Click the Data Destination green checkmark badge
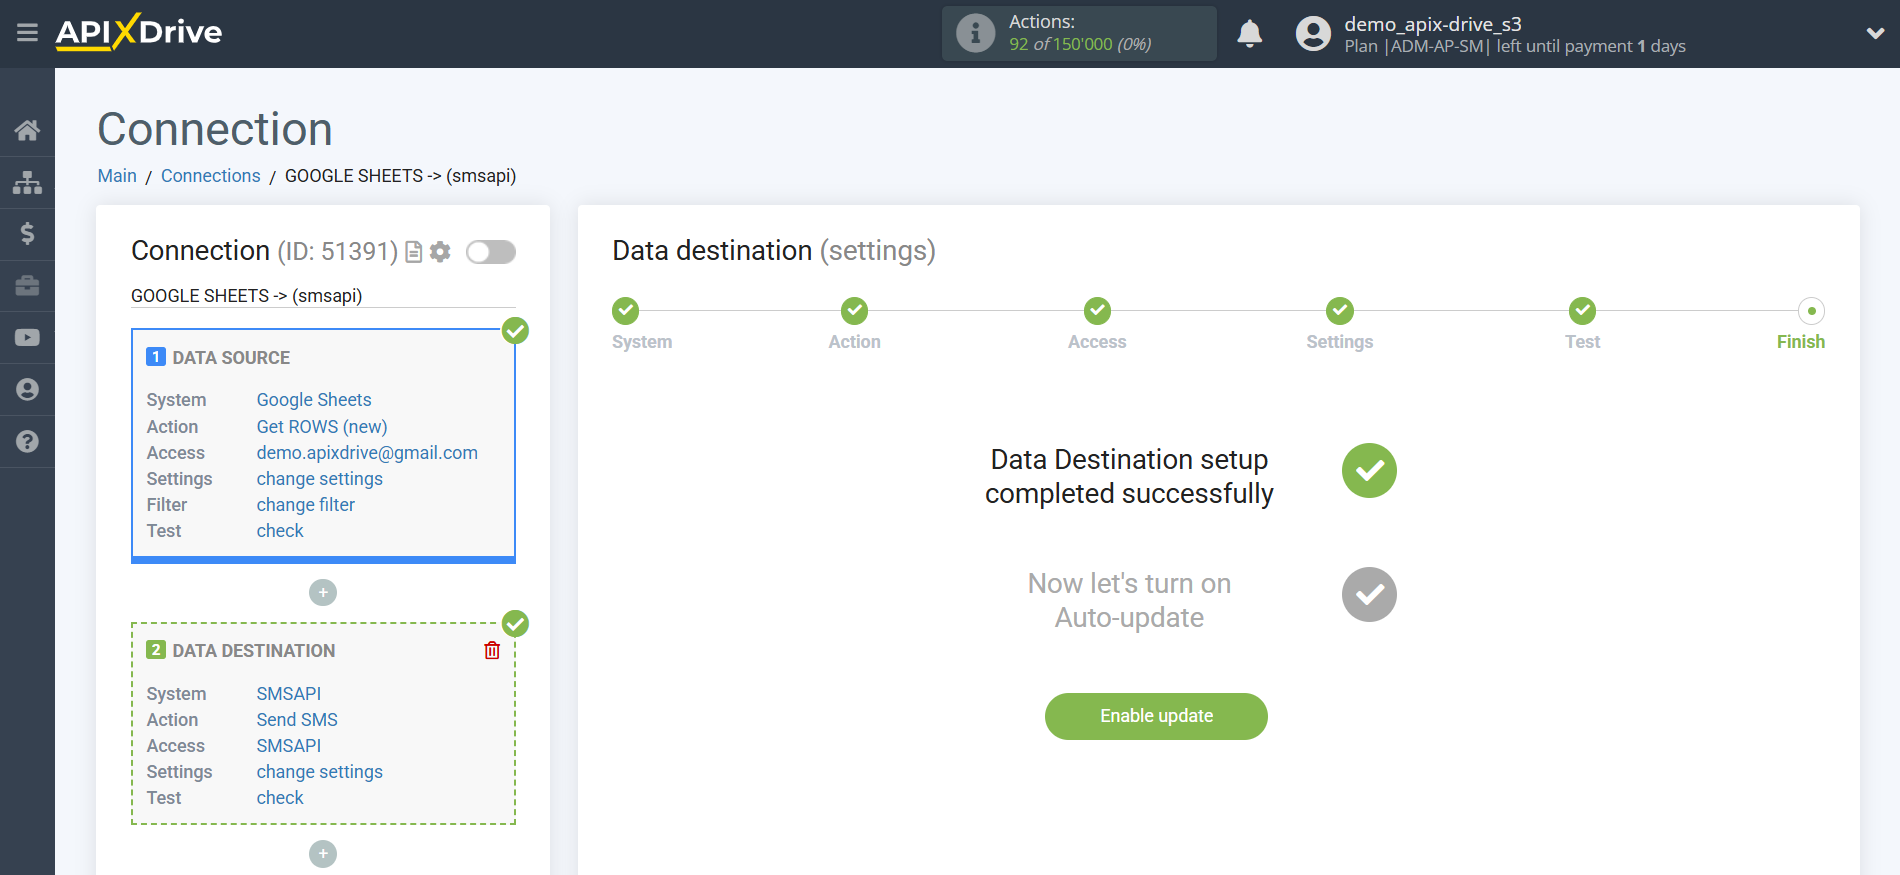Screen dimensions: 1900x875 (515, 623)
